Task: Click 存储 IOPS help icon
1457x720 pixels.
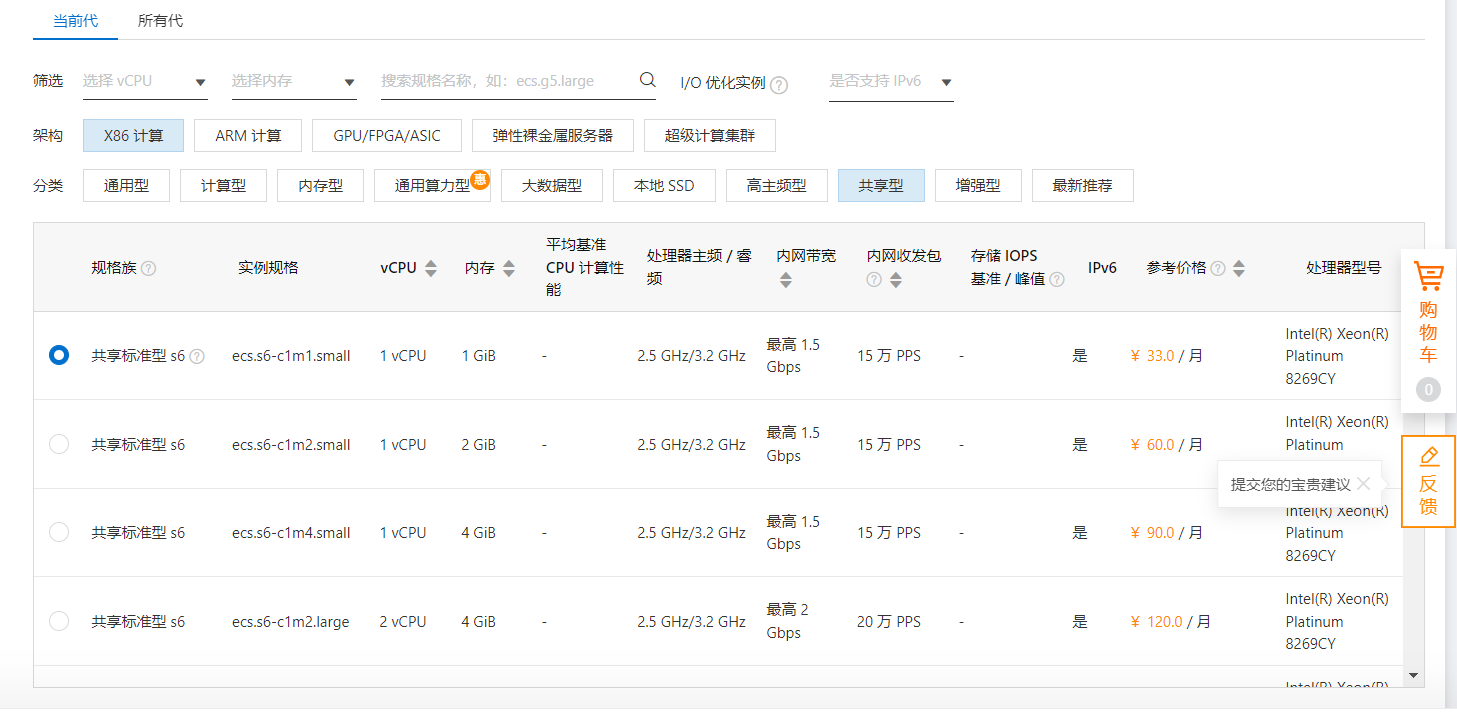Action: click(1056, 280)
